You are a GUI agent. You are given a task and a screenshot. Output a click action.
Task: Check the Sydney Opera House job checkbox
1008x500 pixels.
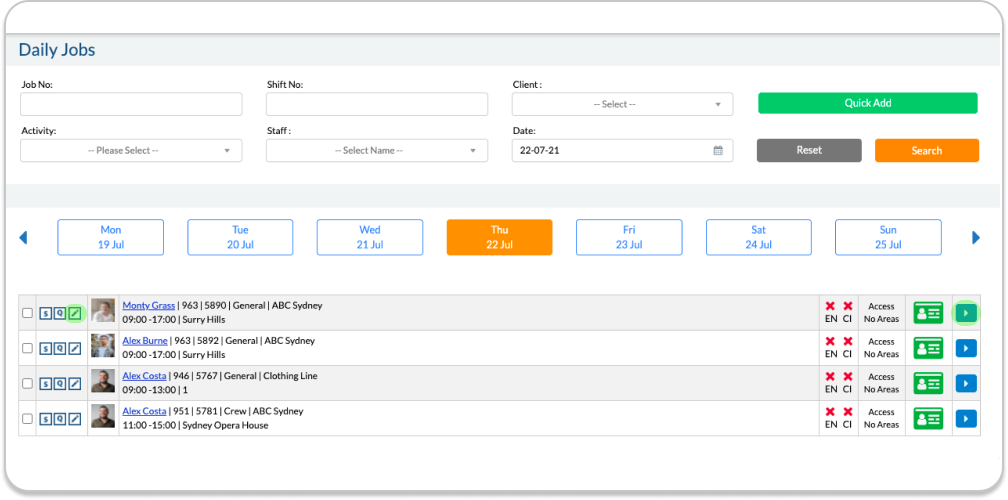click(27, 418)
